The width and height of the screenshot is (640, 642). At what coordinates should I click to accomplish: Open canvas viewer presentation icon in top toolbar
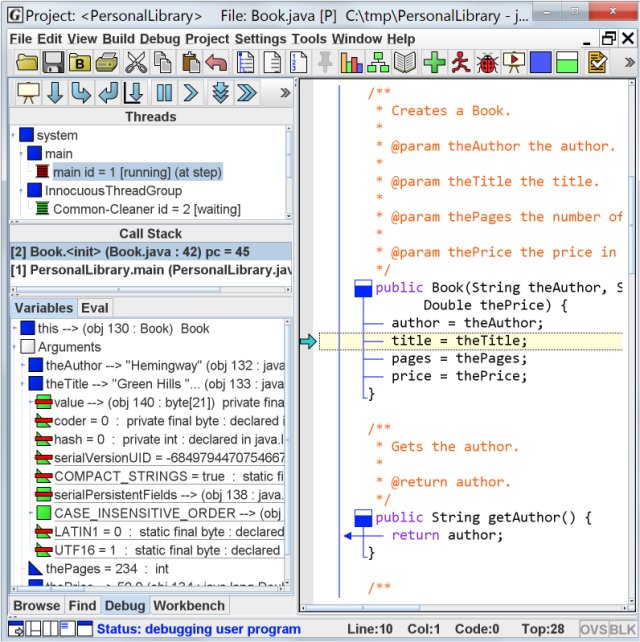tap(514, 63)
